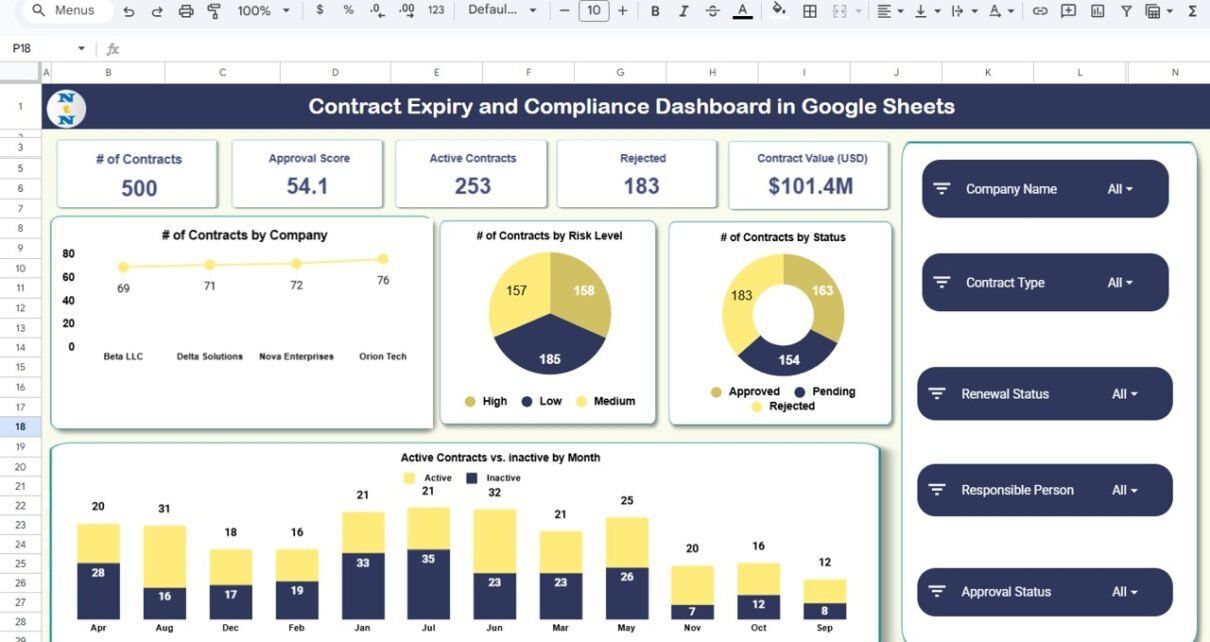Open the default font menu

tap(502, 11)
